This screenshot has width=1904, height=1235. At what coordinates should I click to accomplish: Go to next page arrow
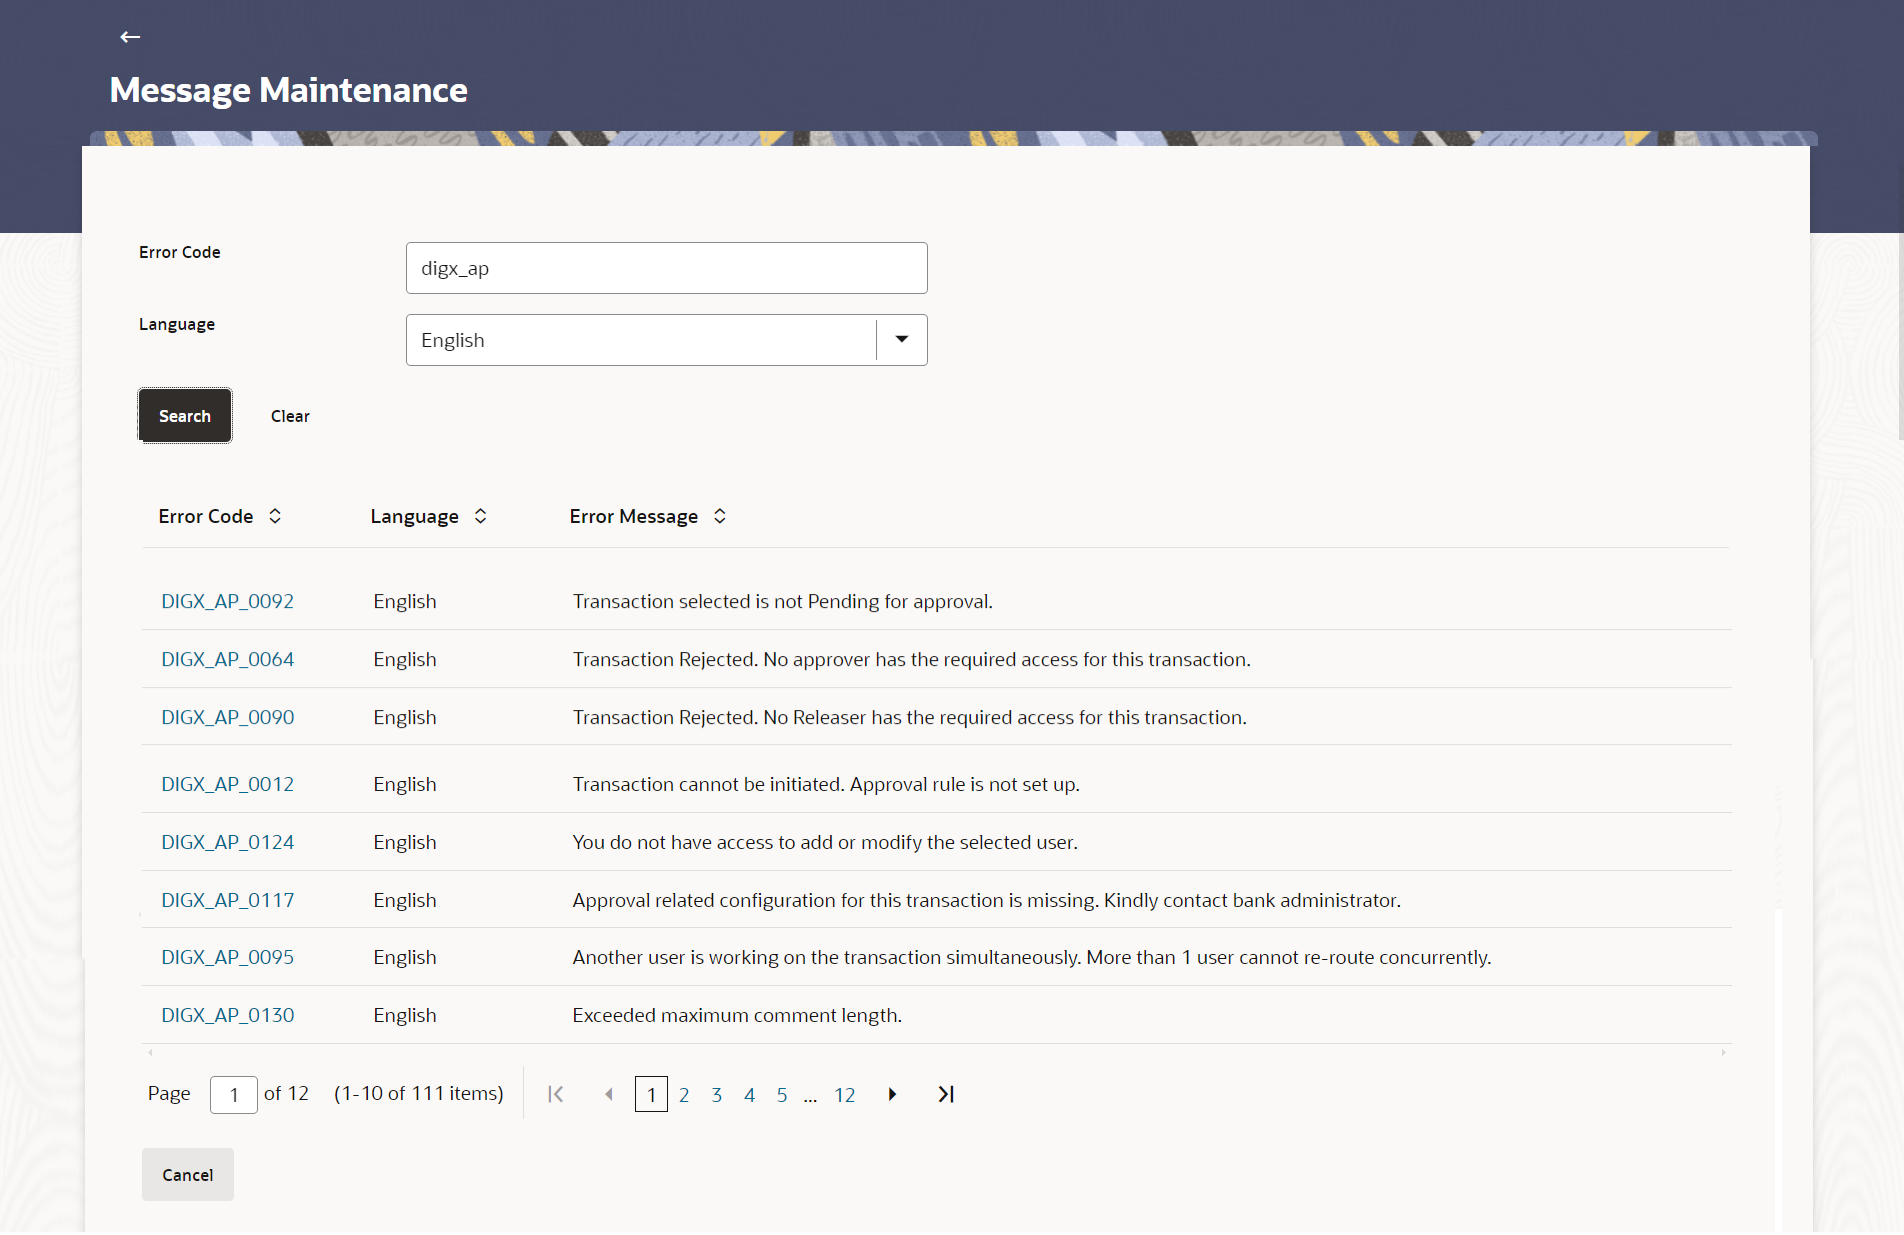click(x=892, y=1094)
